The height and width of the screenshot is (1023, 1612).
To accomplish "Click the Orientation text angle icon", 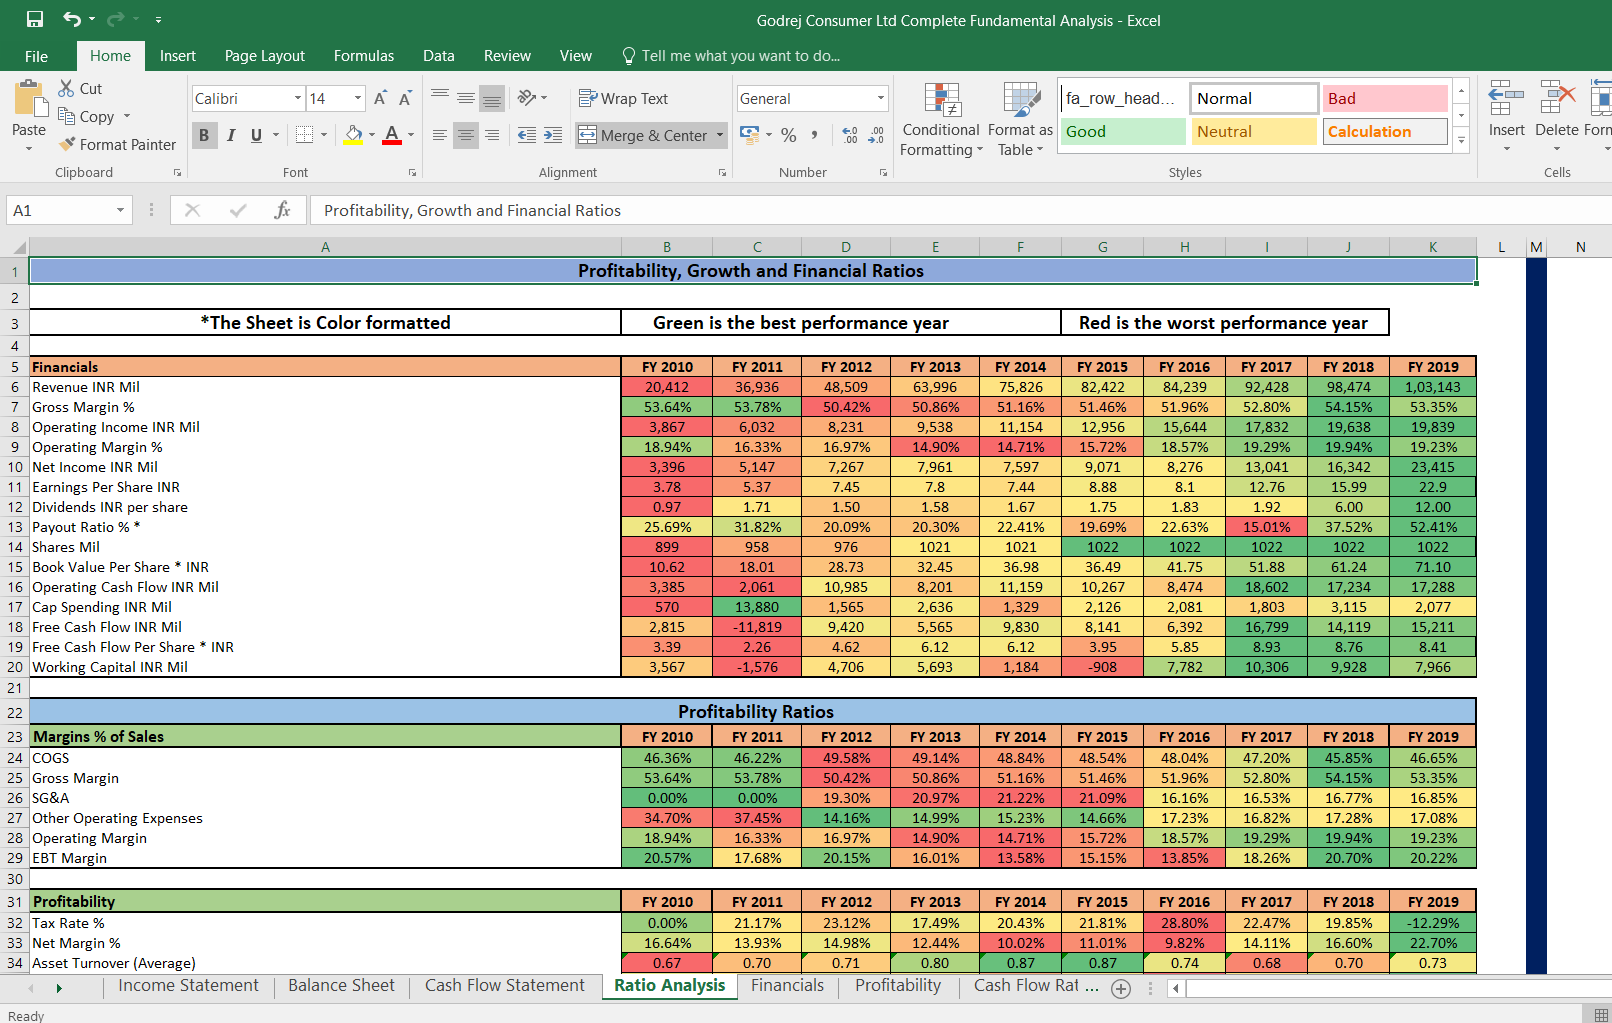I will (x=527, y=98).
